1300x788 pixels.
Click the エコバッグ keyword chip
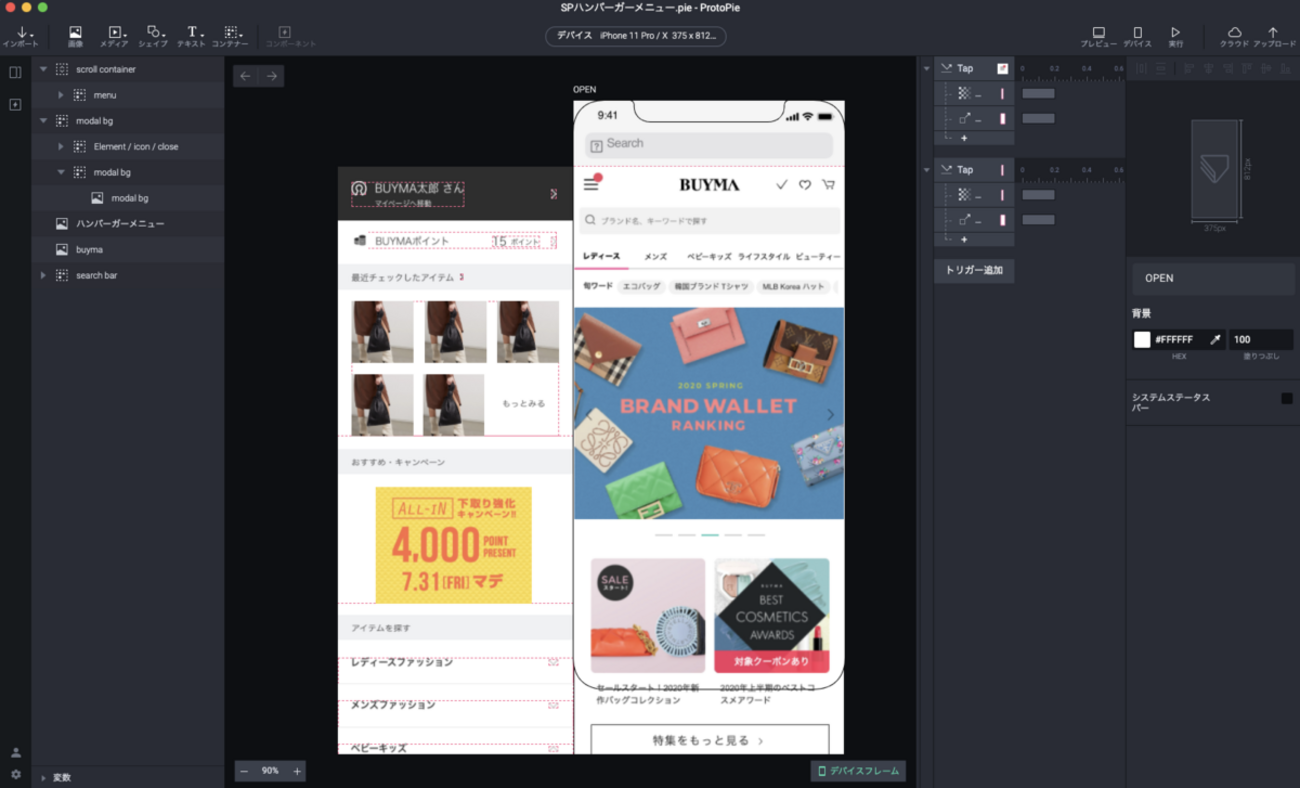(x=641, y=287)
